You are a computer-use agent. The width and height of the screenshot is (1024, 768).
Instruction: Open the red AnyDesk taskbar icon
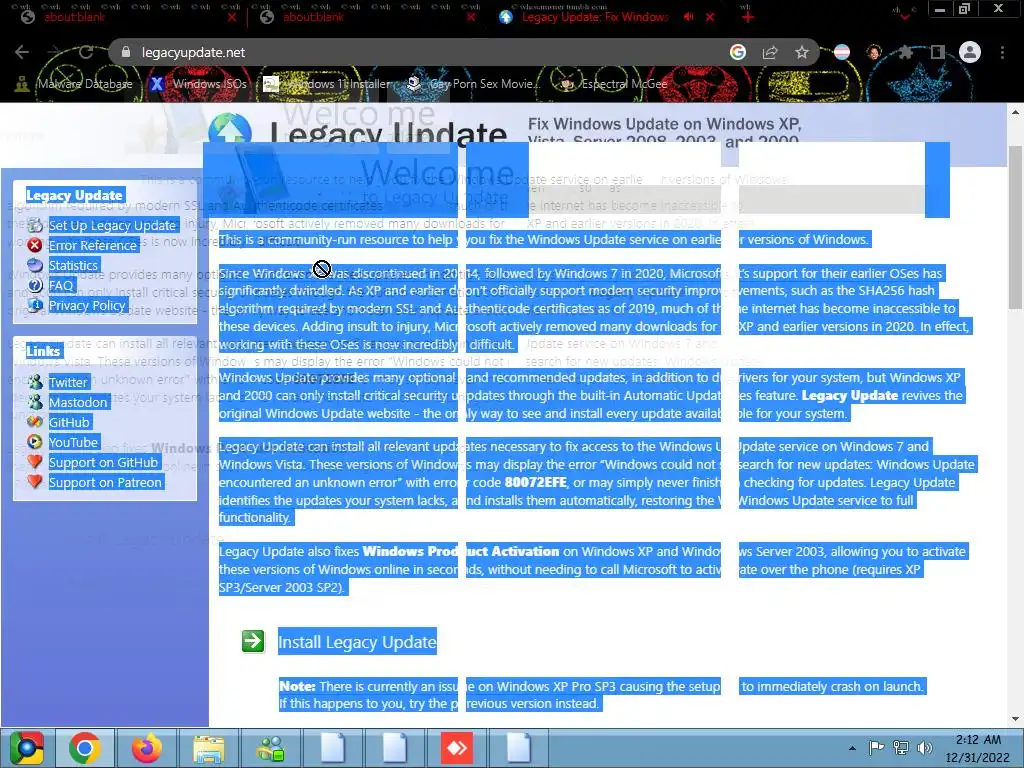coord(456,748)
